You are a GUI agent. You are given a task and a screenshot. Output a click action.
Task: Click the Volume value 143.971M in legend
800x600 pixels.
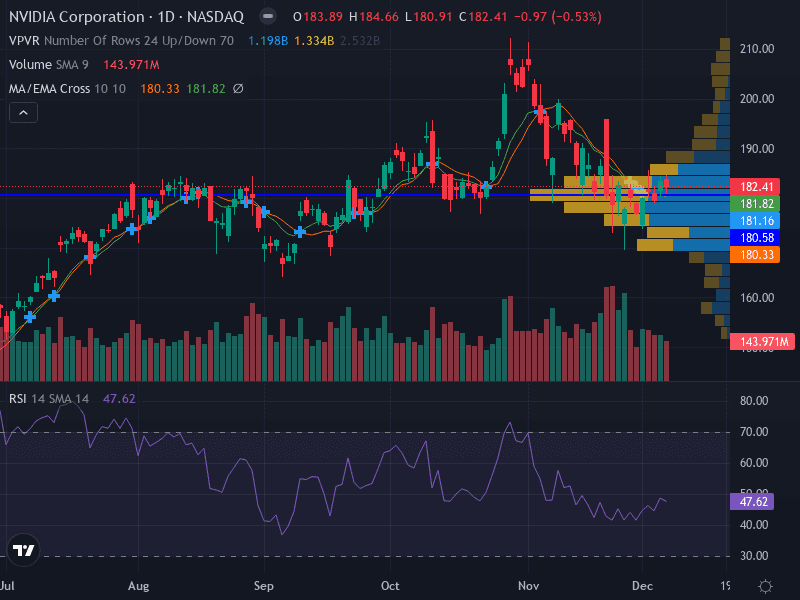click(131, 65)
